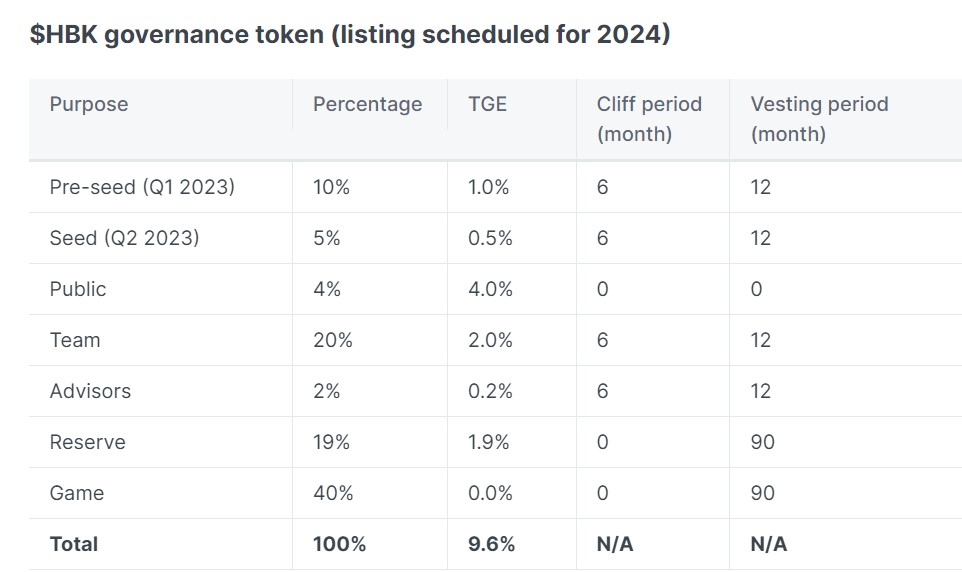Click the Team row label
The image size is (962, 572).
(x=75, y=340)
